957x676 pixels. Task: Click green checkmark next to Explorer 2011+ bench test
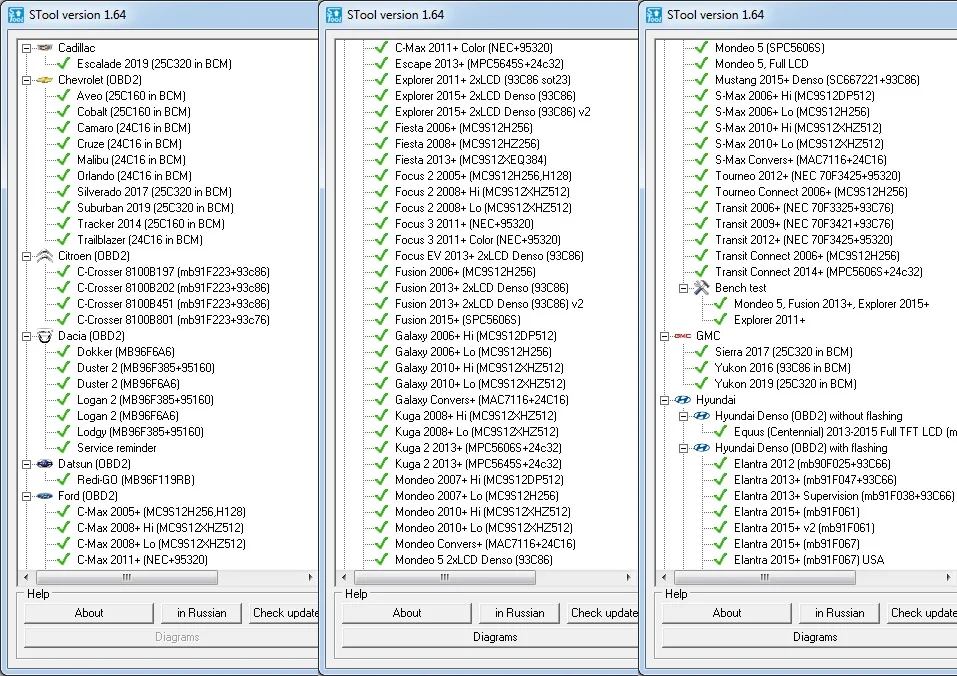[x=720, y=320]
